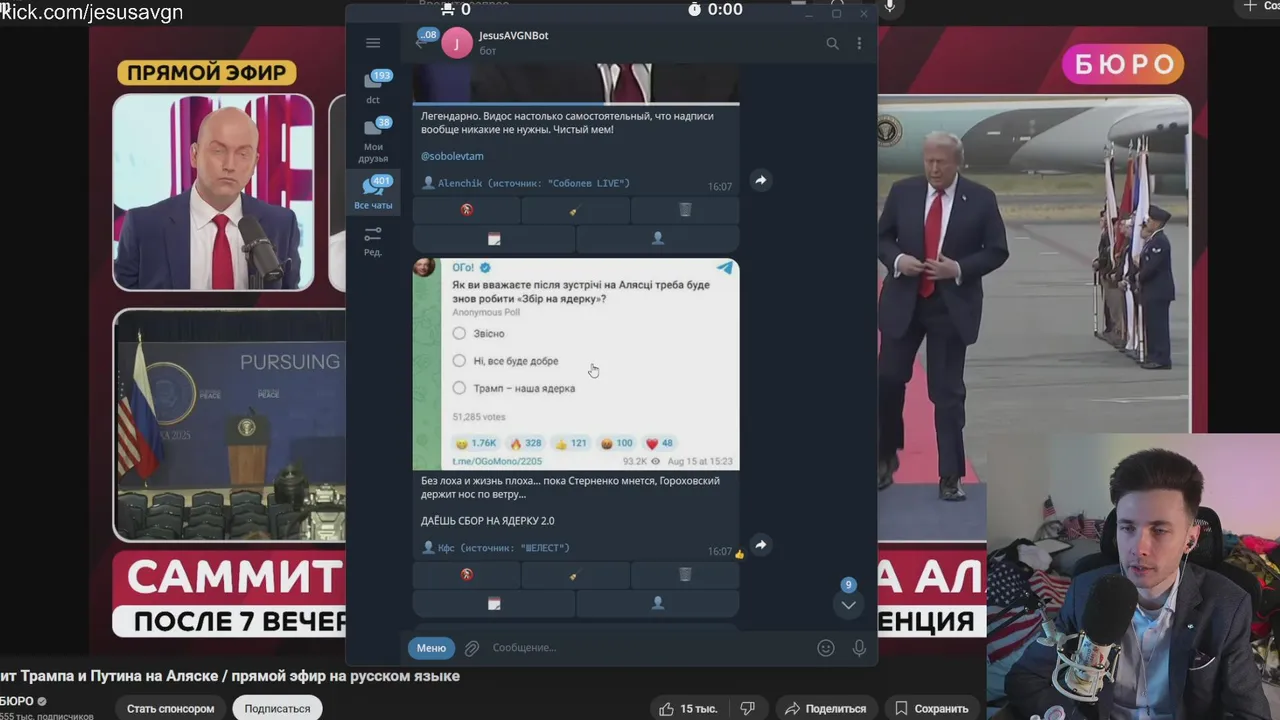Open the @sobolevtam mention link
Viewport: 1280px width, 720px height.
pyautogui.click(x=452, y=156)
